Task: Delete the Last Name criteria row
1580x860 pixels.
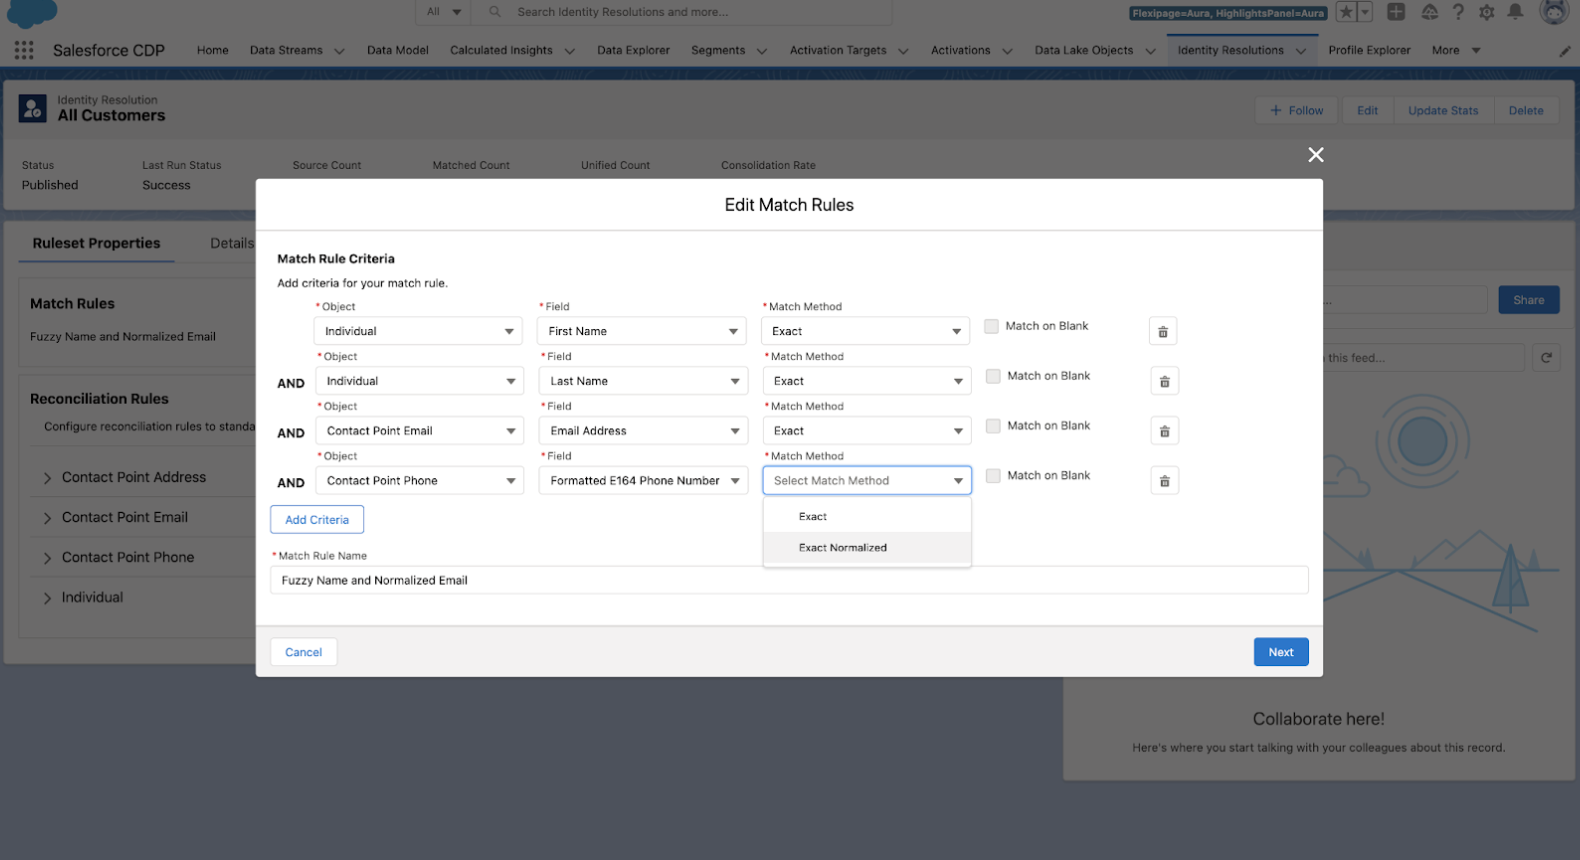Action: [x=1165, y=381]
